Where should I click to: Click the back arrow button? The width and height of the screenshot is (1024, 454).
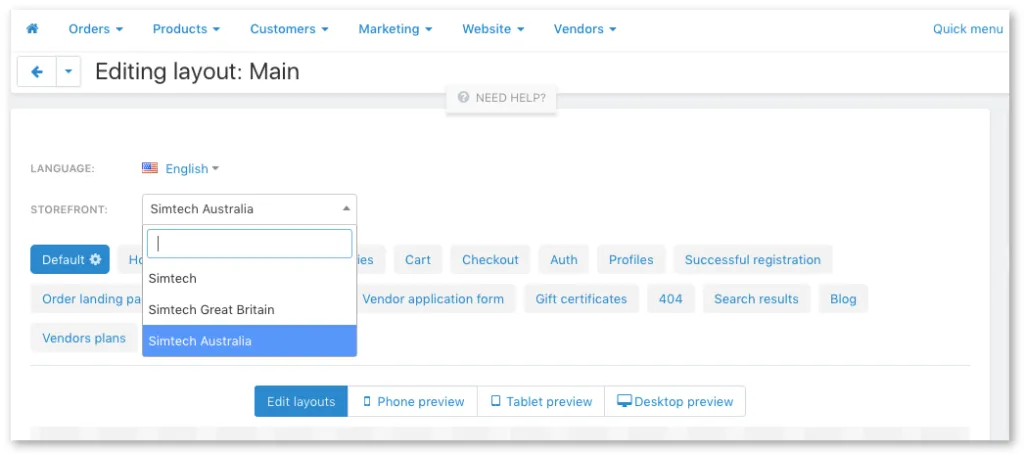[37, 72]
